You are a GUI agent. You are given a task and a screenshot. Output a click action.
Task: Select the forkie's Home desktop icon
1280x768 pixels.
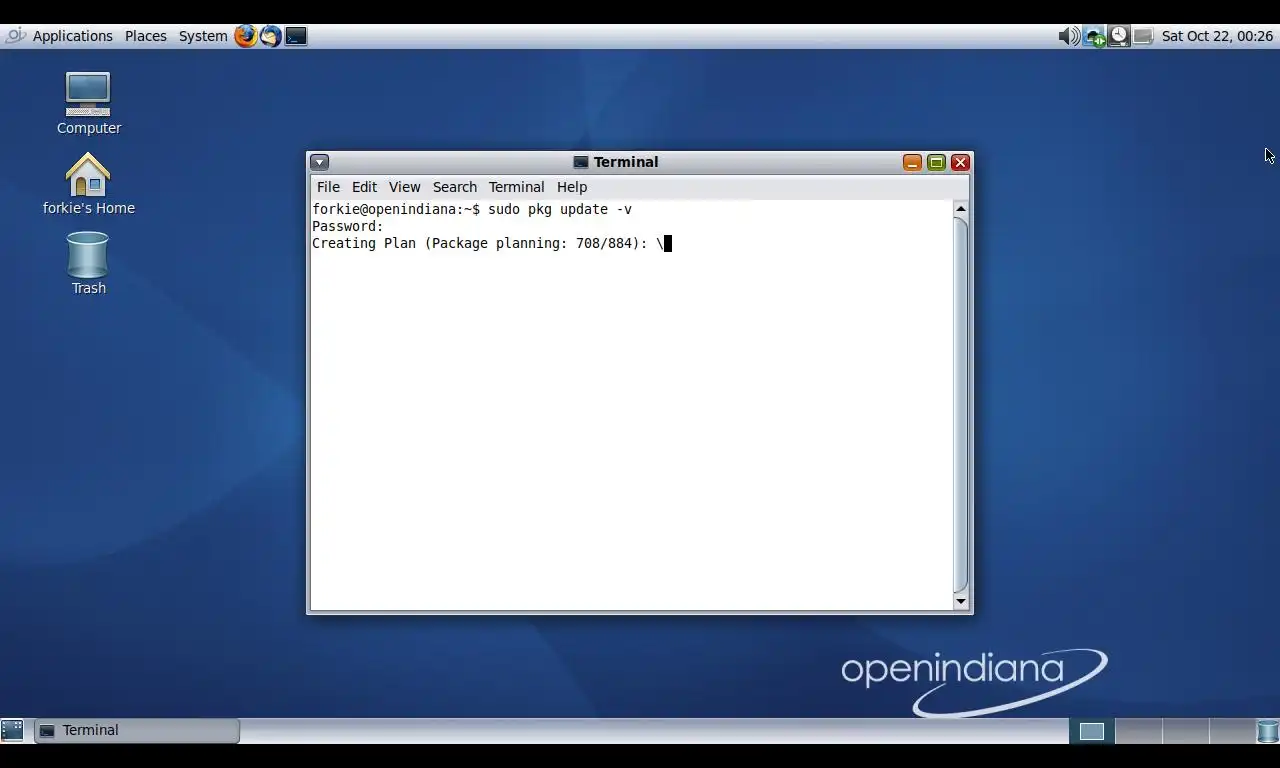(x=88, y=184)
